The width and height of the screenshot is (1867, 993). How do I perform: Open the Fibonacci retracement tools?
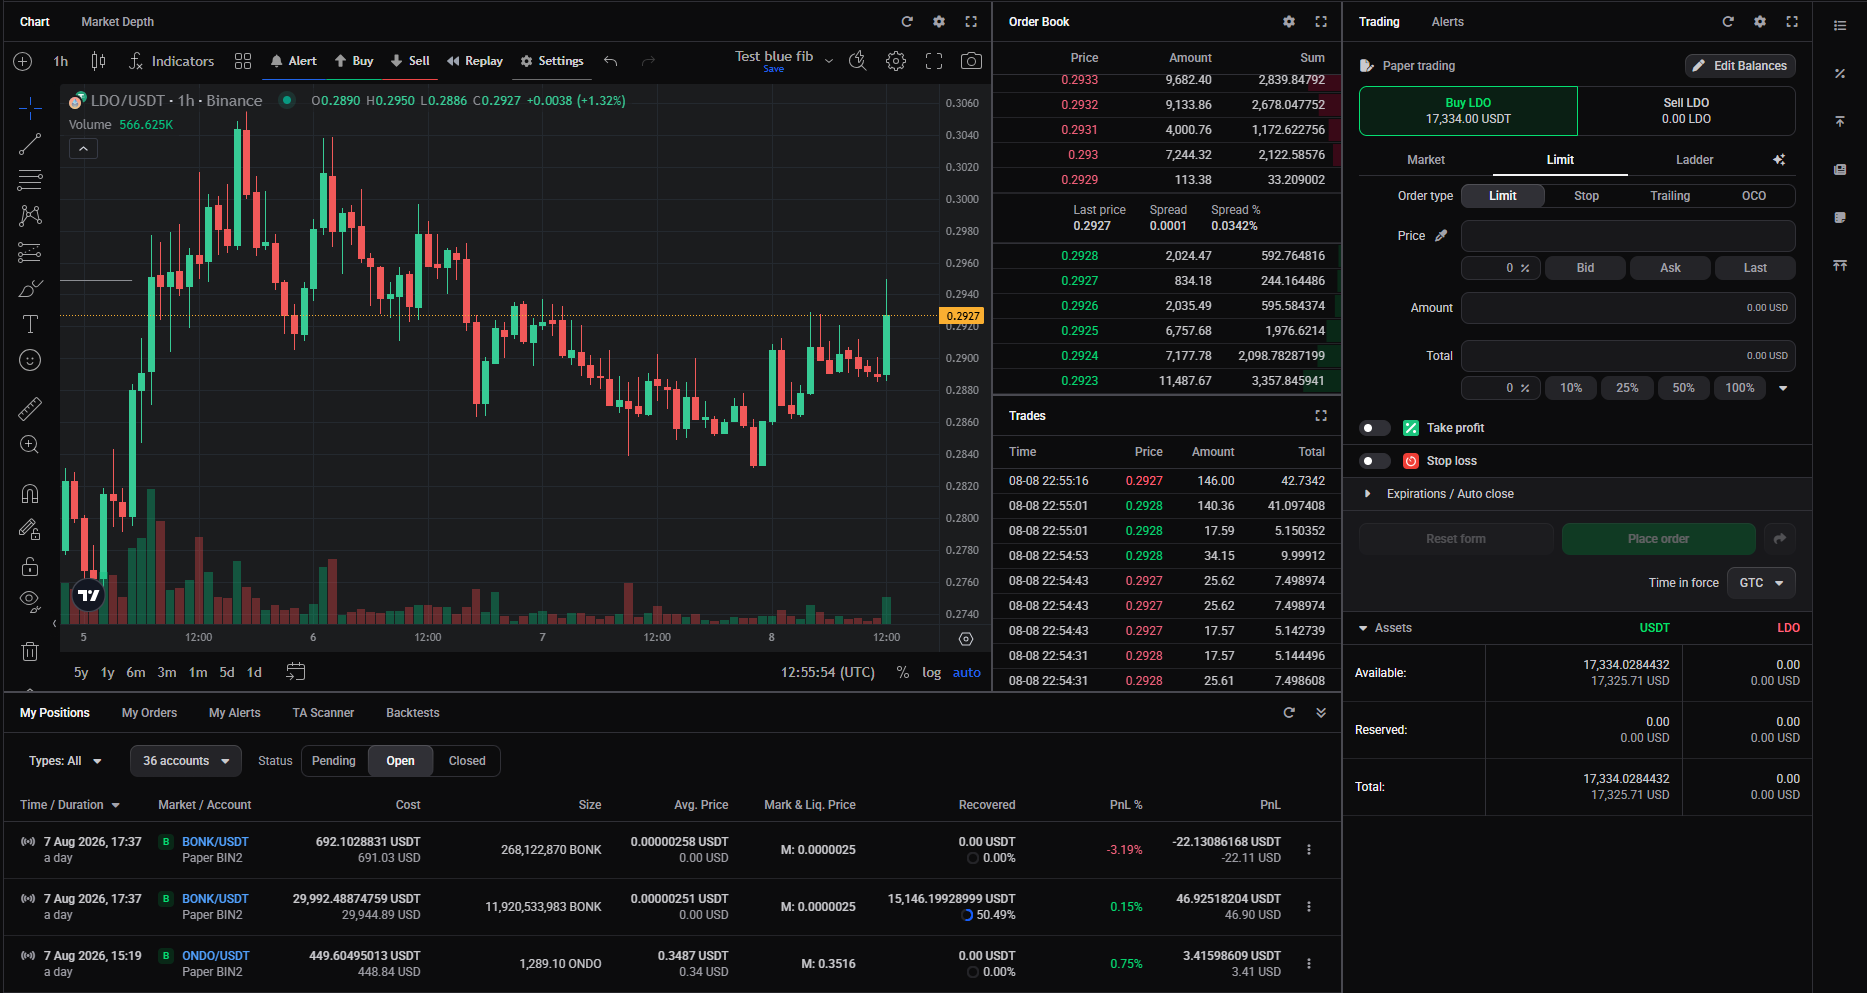click(30, 180)
